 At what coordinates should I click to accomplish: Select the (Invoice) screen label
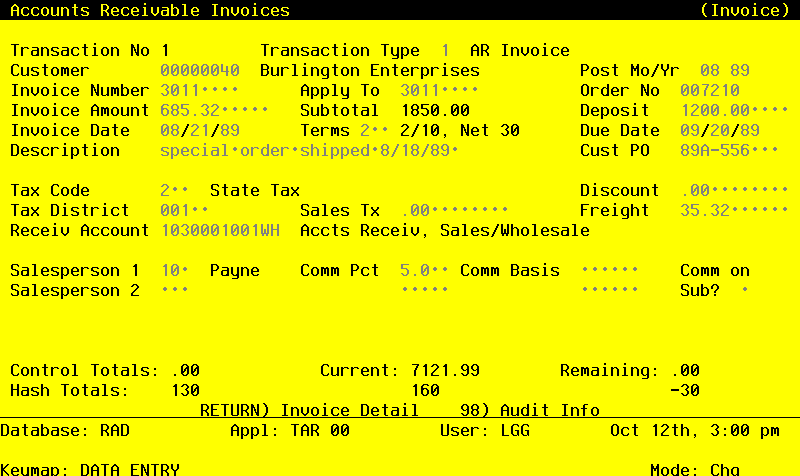click(x=745, y=10)
